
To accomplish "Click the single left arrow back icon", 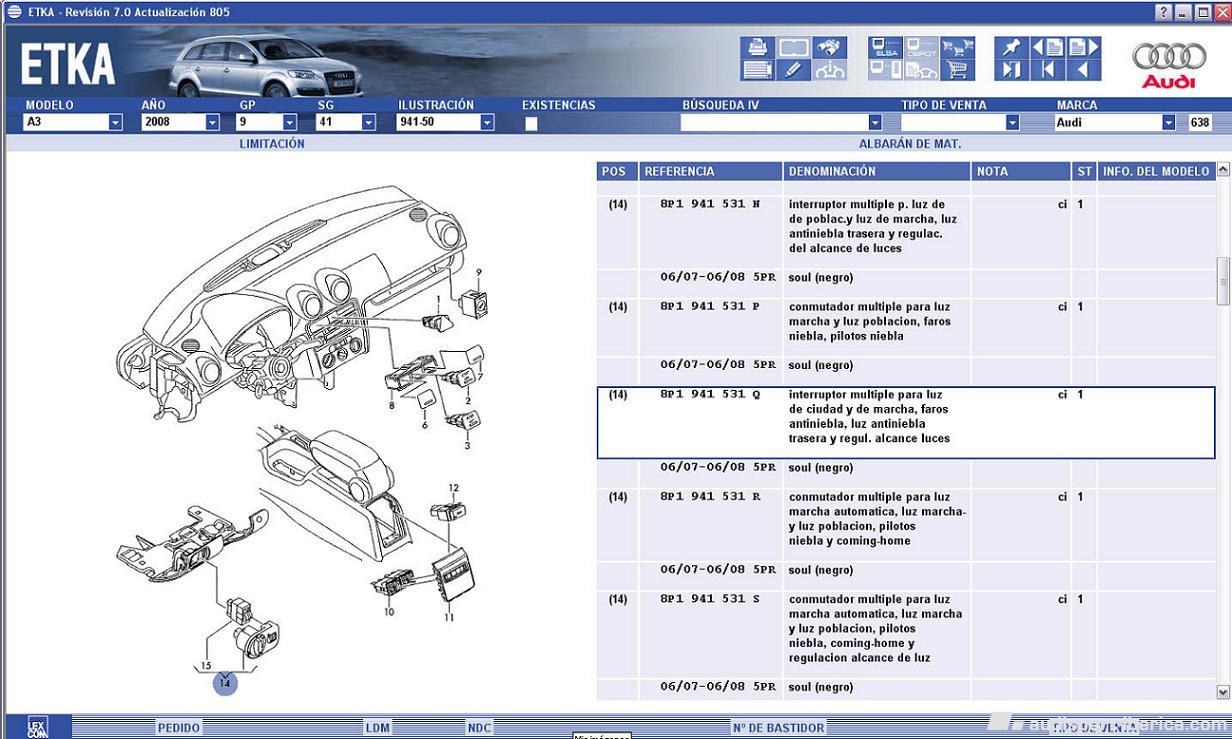I will click(x=1084, y=70).
